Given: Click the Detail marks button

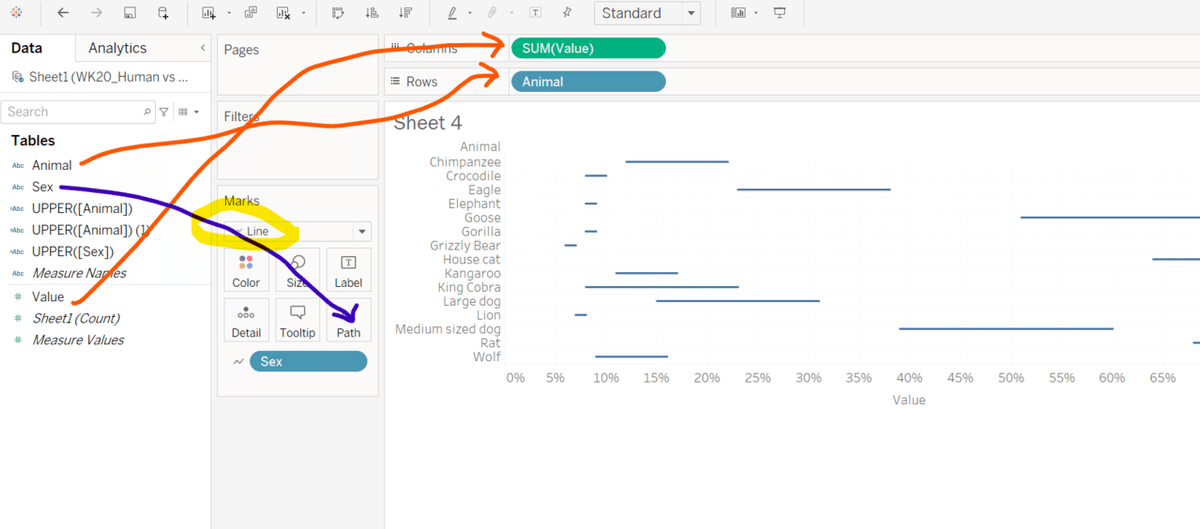Looking at the screenshot, I should tap(246, 320).
